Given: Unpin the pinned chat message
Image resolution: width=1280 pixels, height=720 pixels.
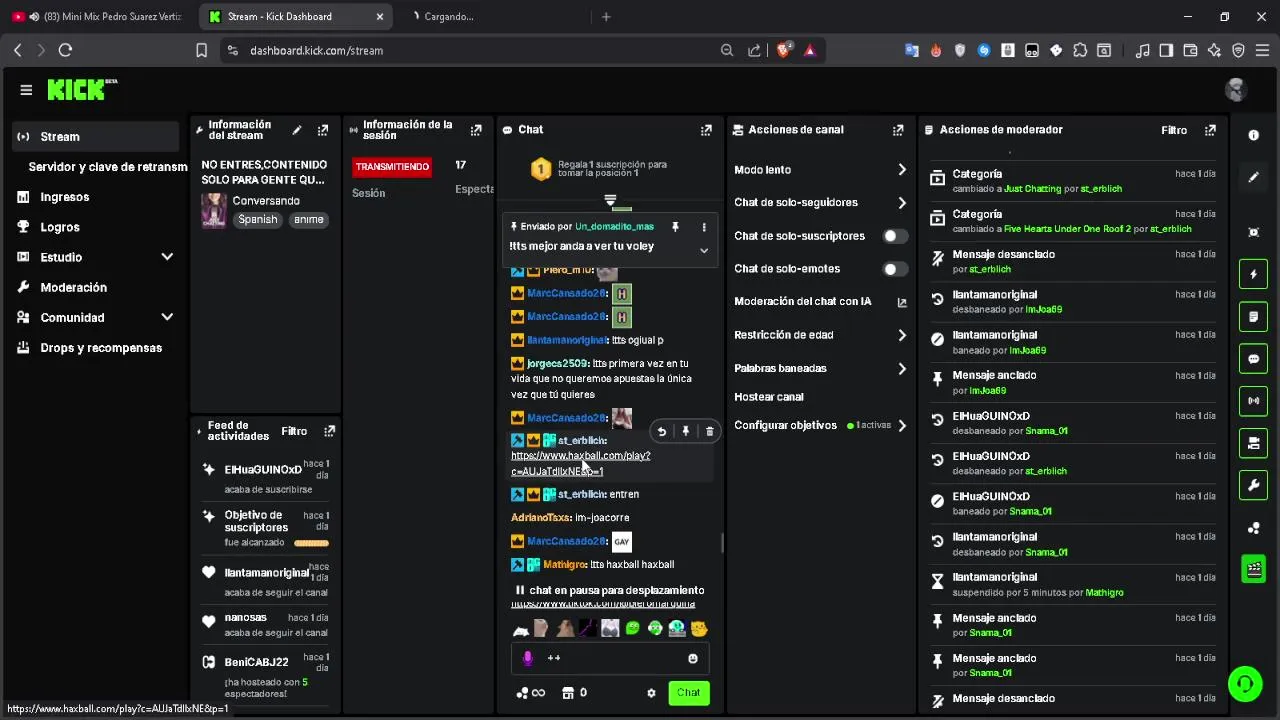Looking at the screenshot, I should coord(675,227).
